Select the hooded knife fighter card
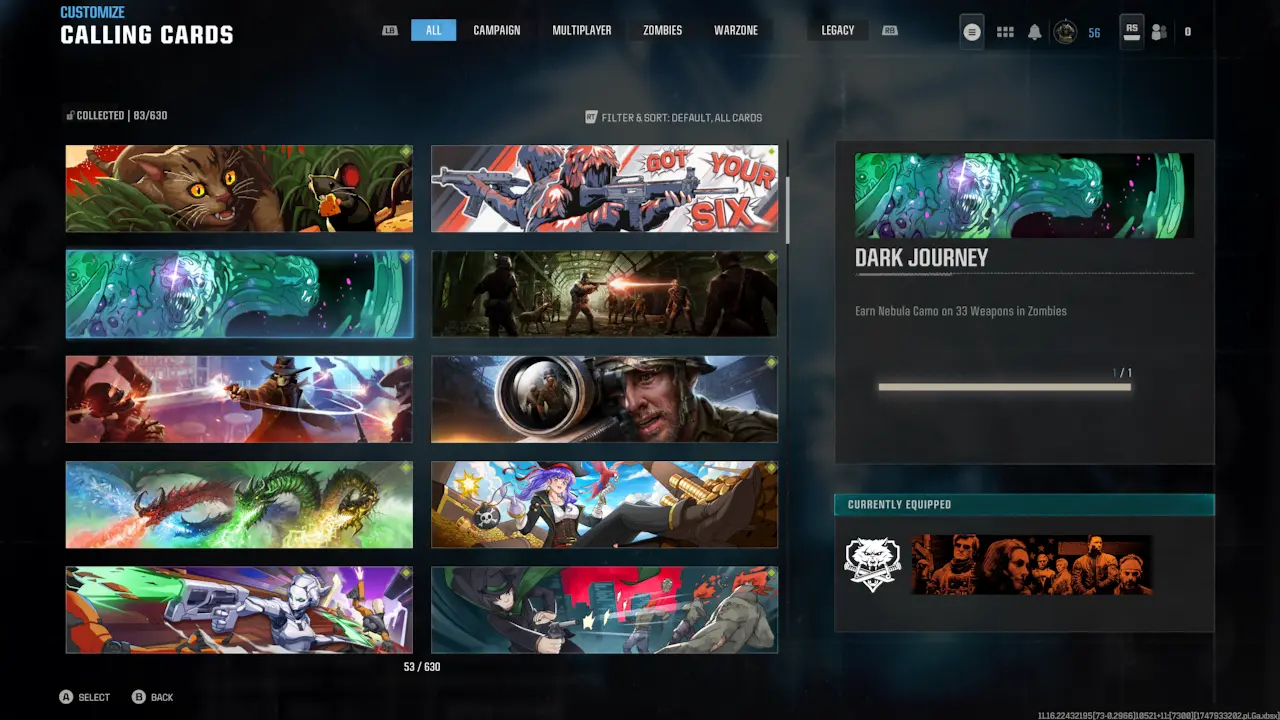Screen dimensions: 1280x720 (604, 610)
